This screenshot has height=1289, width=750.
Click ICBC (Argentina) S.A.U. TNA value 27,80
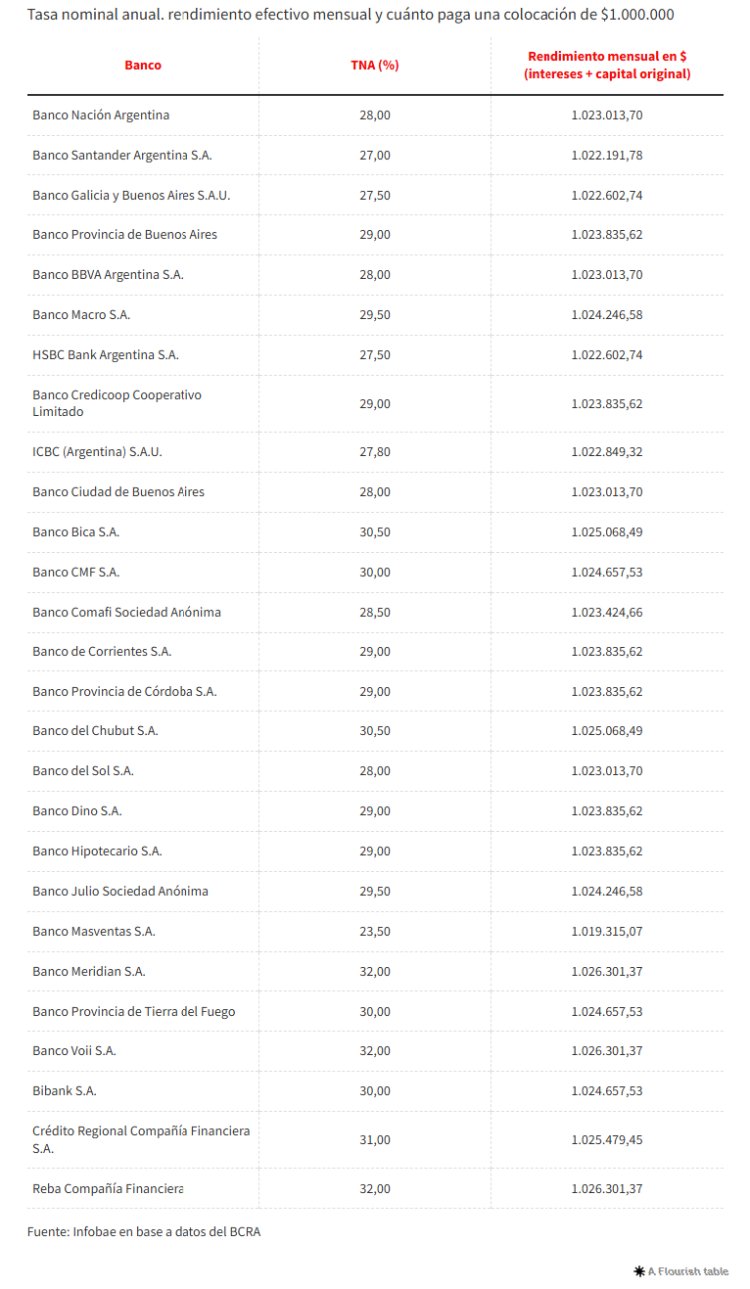coord(375,452)
